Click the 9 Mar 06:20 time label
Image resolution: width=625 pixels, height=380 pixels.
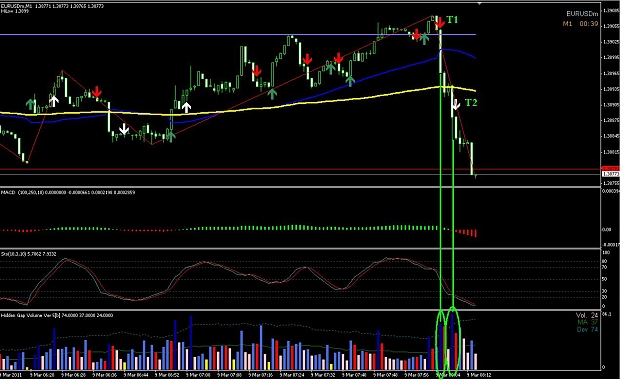42,375
